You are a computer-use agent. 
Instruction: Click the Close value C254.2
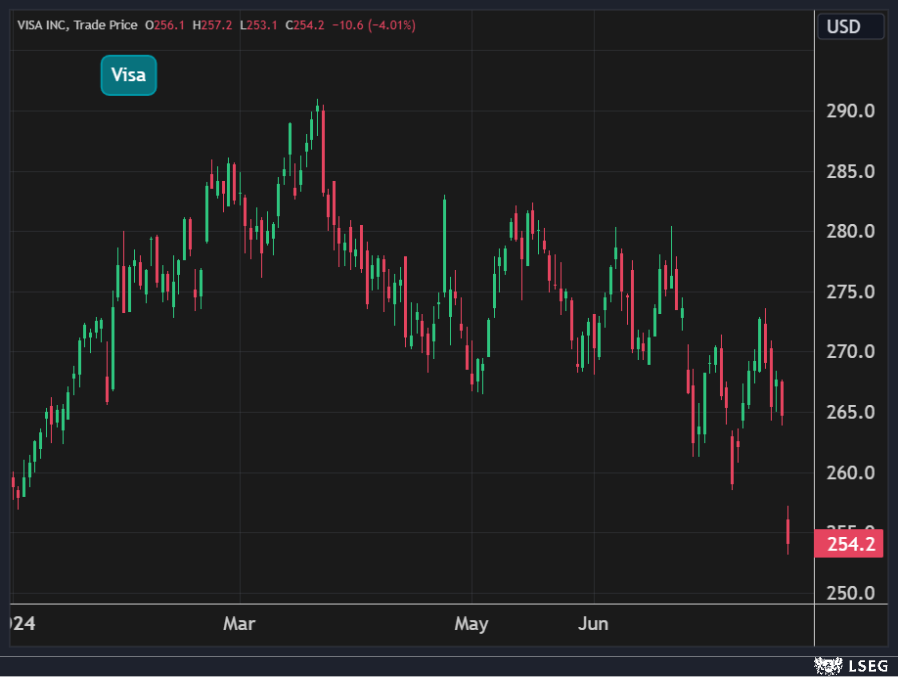[x=304, y=24]
